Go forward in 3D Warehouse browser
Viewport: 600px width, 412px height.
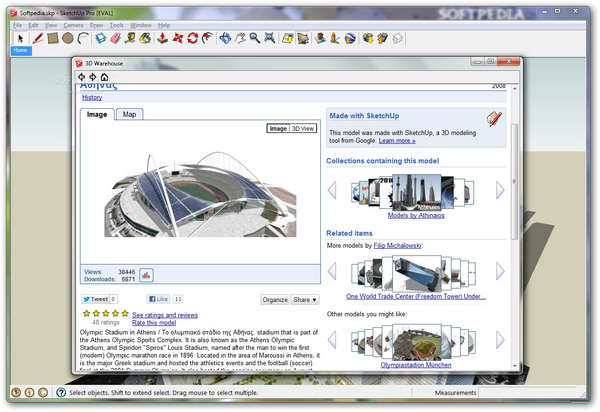[93, 77]
